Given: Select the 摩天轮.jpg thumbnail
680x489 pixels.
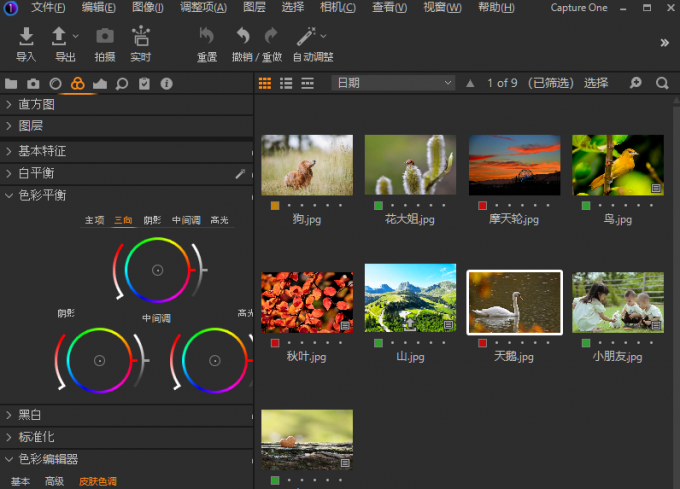Looking at the screenshot, I should click(x=514, y=165).
